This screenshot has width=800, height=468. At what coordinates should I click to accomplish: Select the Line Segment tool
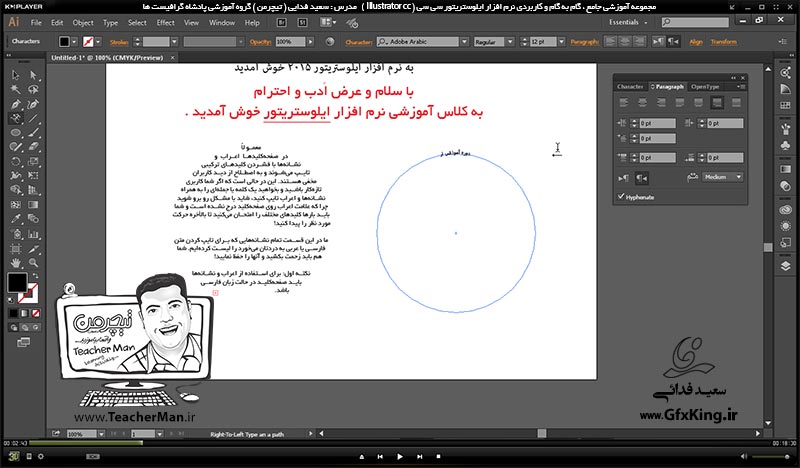(x=33, y=118)
